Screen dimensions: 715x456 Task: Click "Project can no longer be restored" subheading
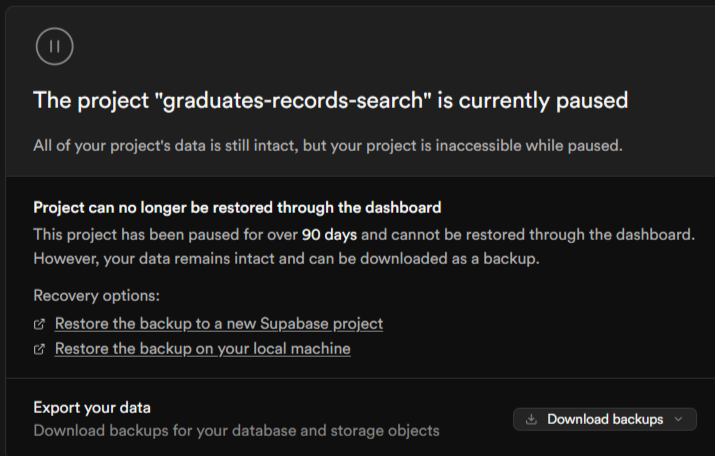(x=237, y=208)
